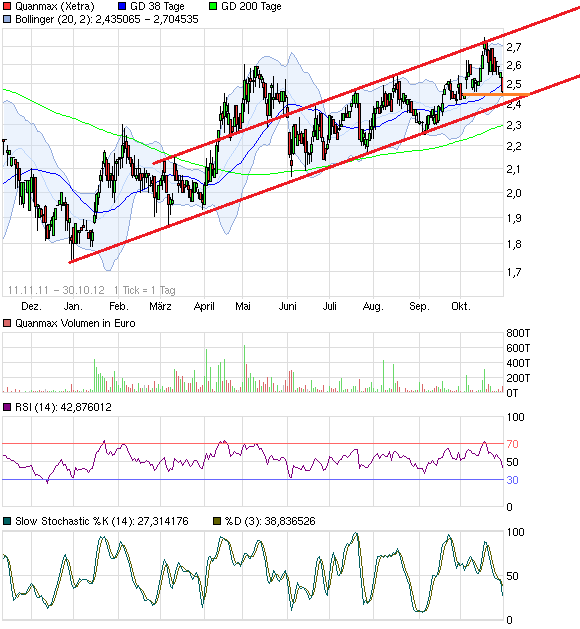This screenshot has height=629, width=580.
Task: Click the '1 Tick = 1 Tag' note
Action: tap(144, 290)
